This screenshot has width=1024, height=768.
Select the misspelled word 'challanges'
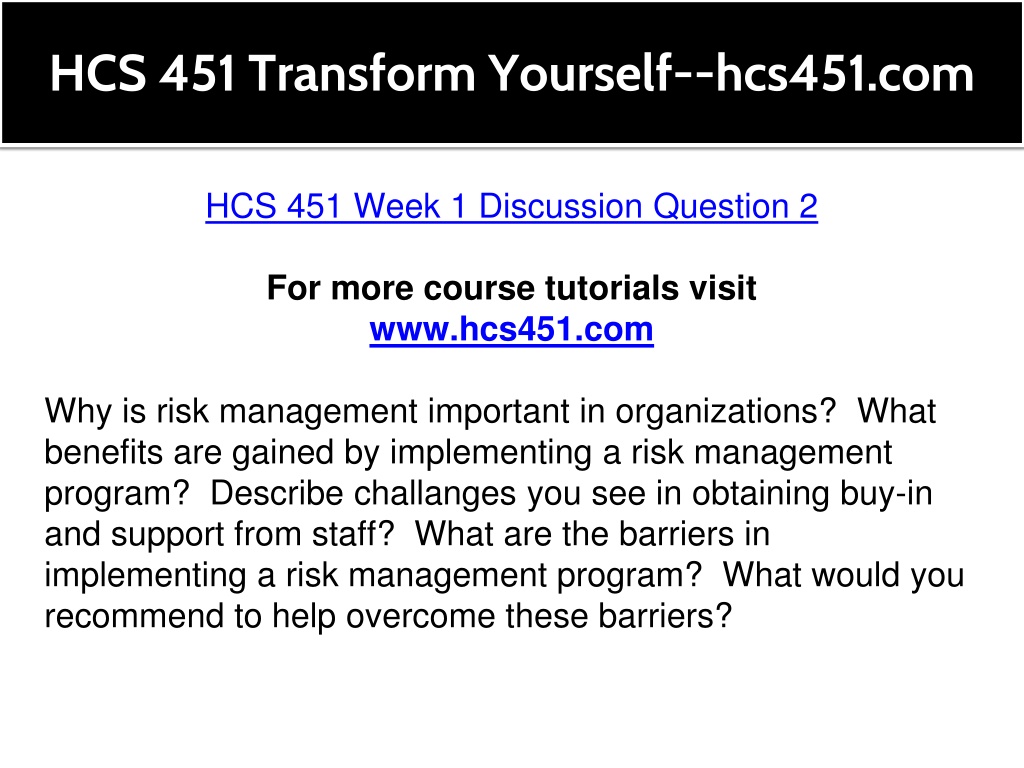(x=435, y=494)
